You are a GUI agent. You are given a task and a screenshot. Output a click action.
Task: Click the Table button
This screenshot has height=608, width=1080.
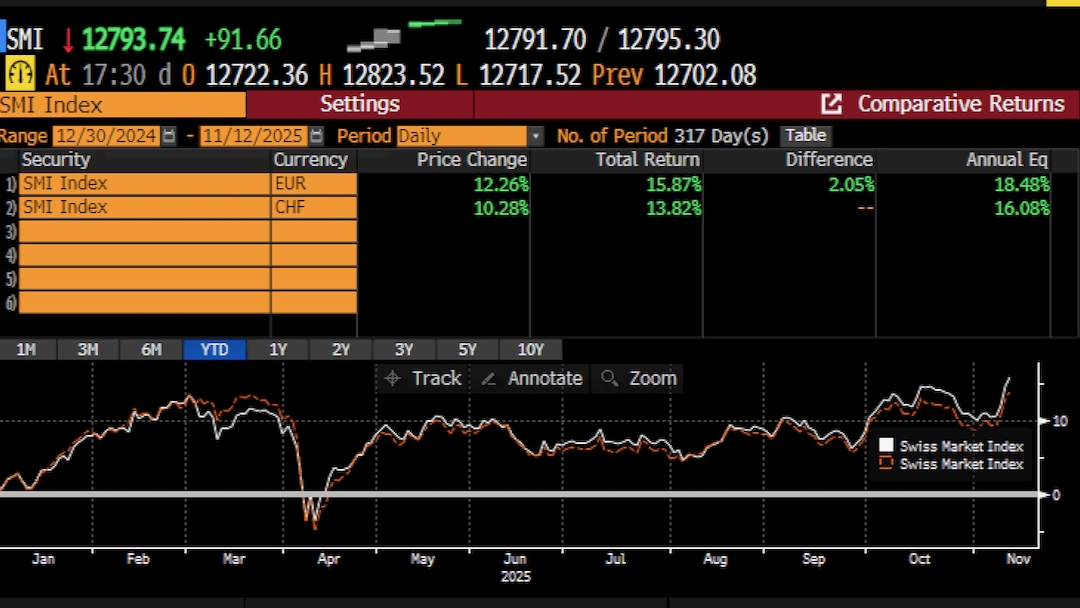coord(805,136)
